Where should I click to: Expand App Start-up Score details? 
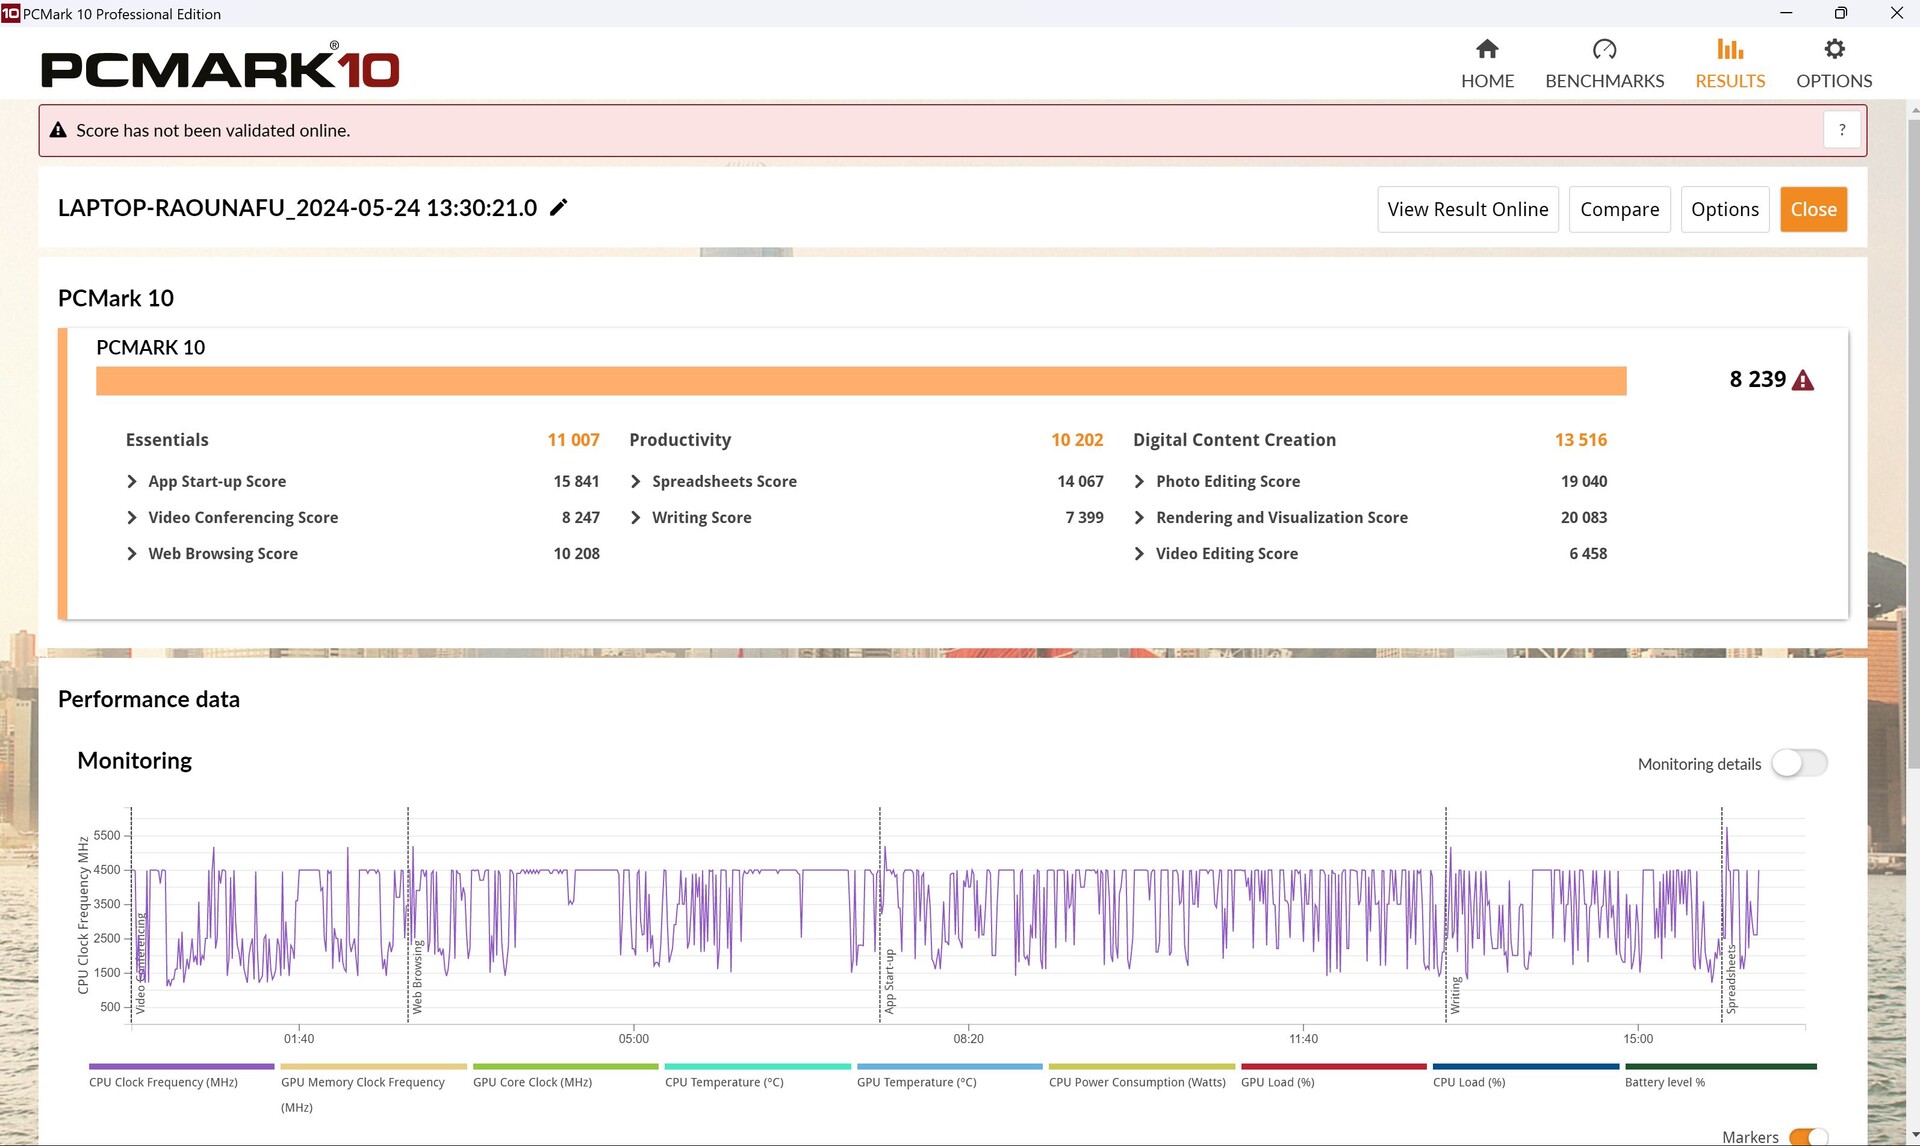click(x=132, y=481)
